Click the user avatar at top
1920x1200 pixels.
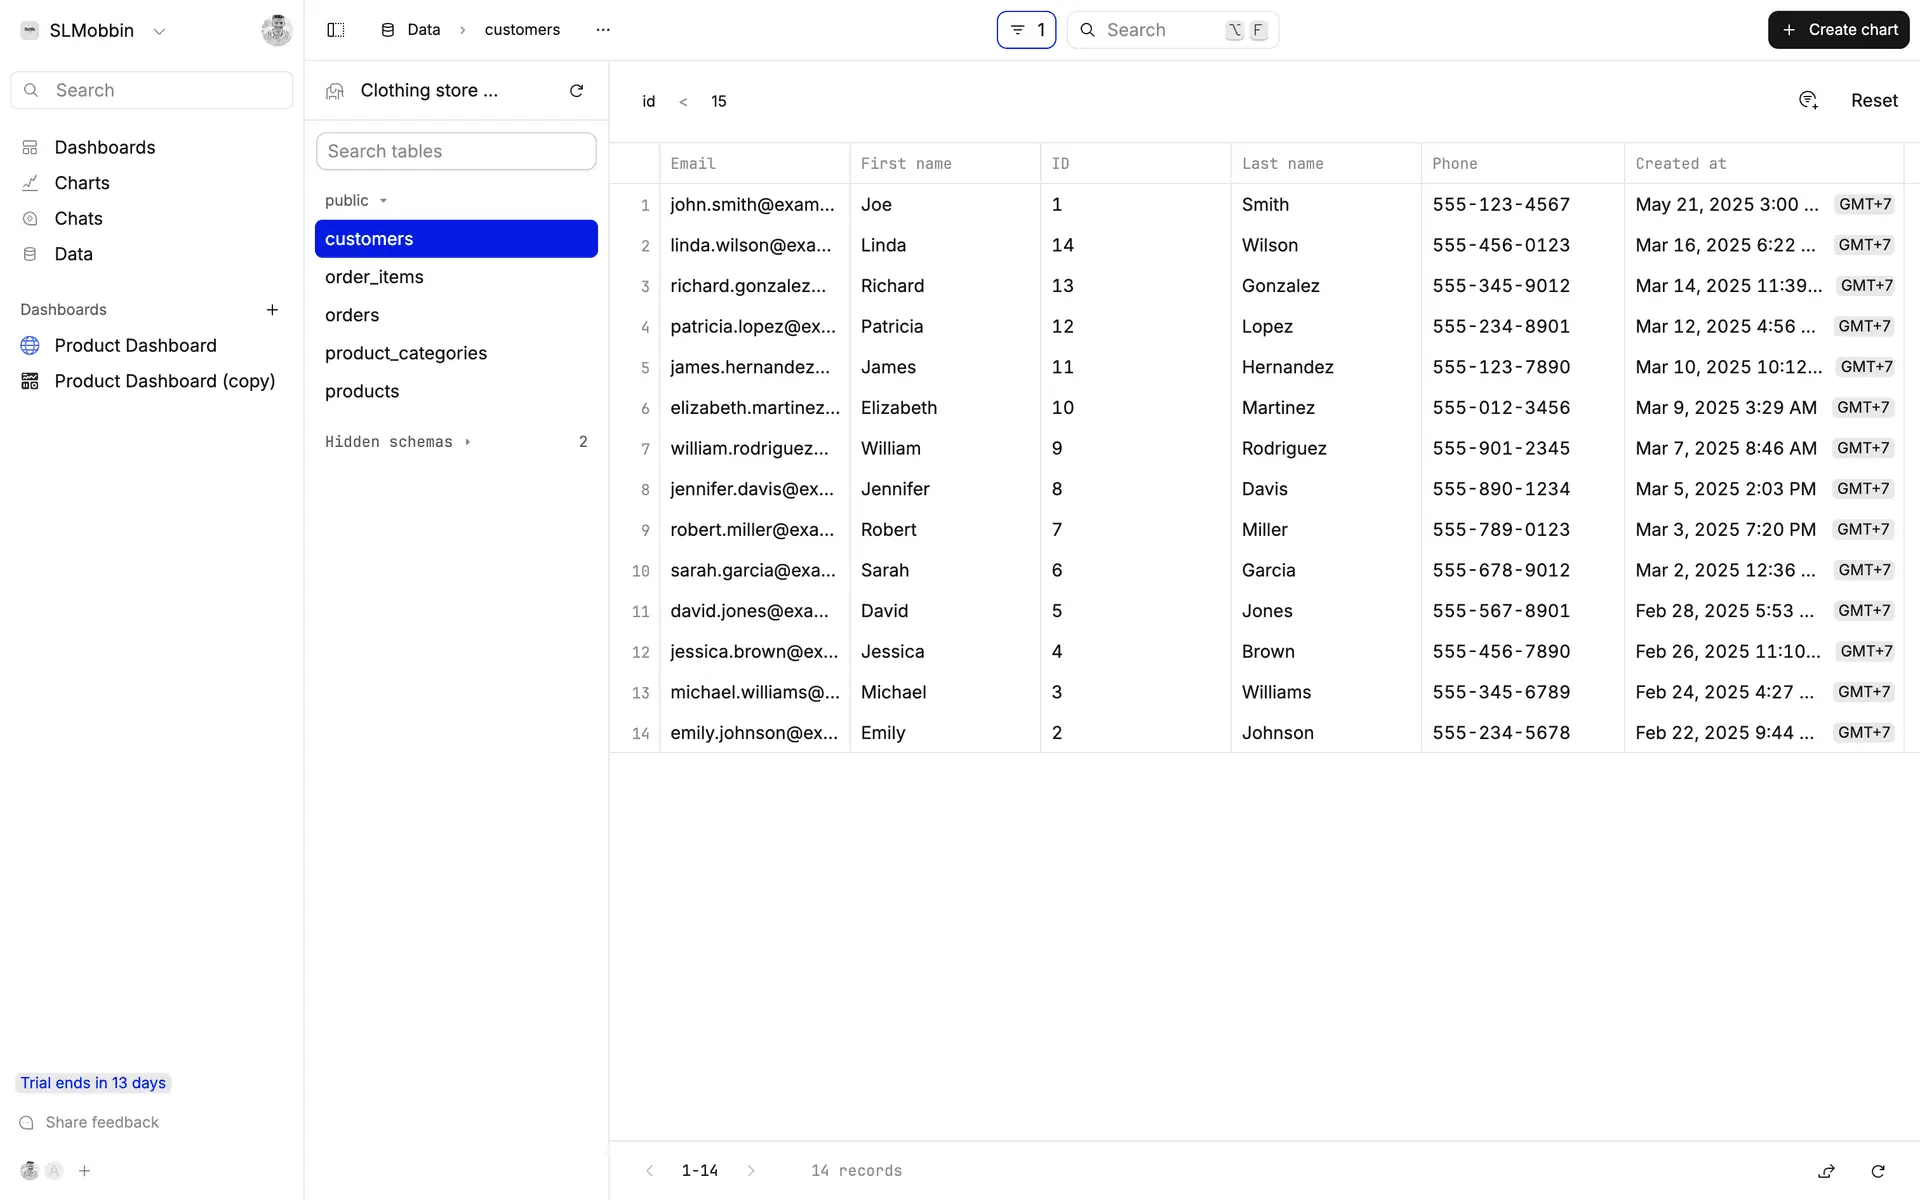[276, 30]
